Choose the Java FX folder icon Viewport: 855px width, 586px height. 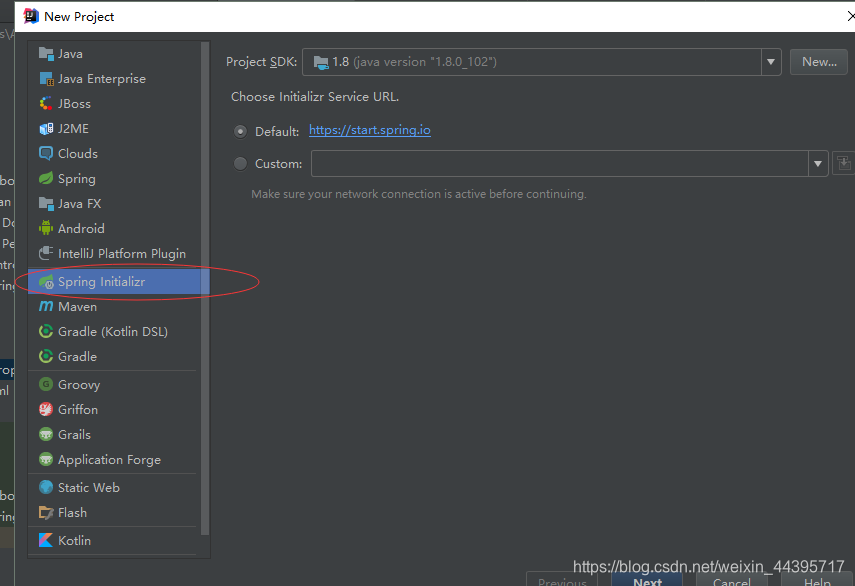46,203
